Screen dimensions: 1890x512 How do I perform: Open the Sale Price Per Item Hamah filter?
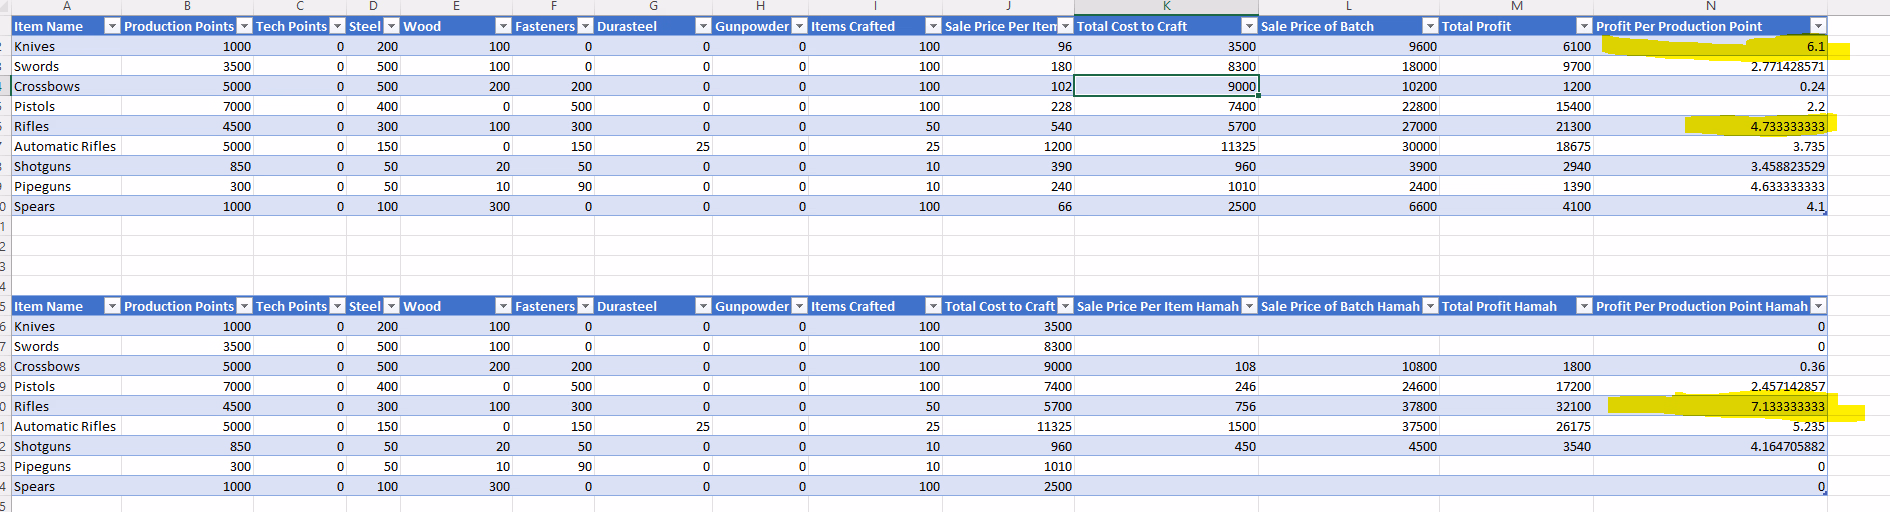[1249, 306]
